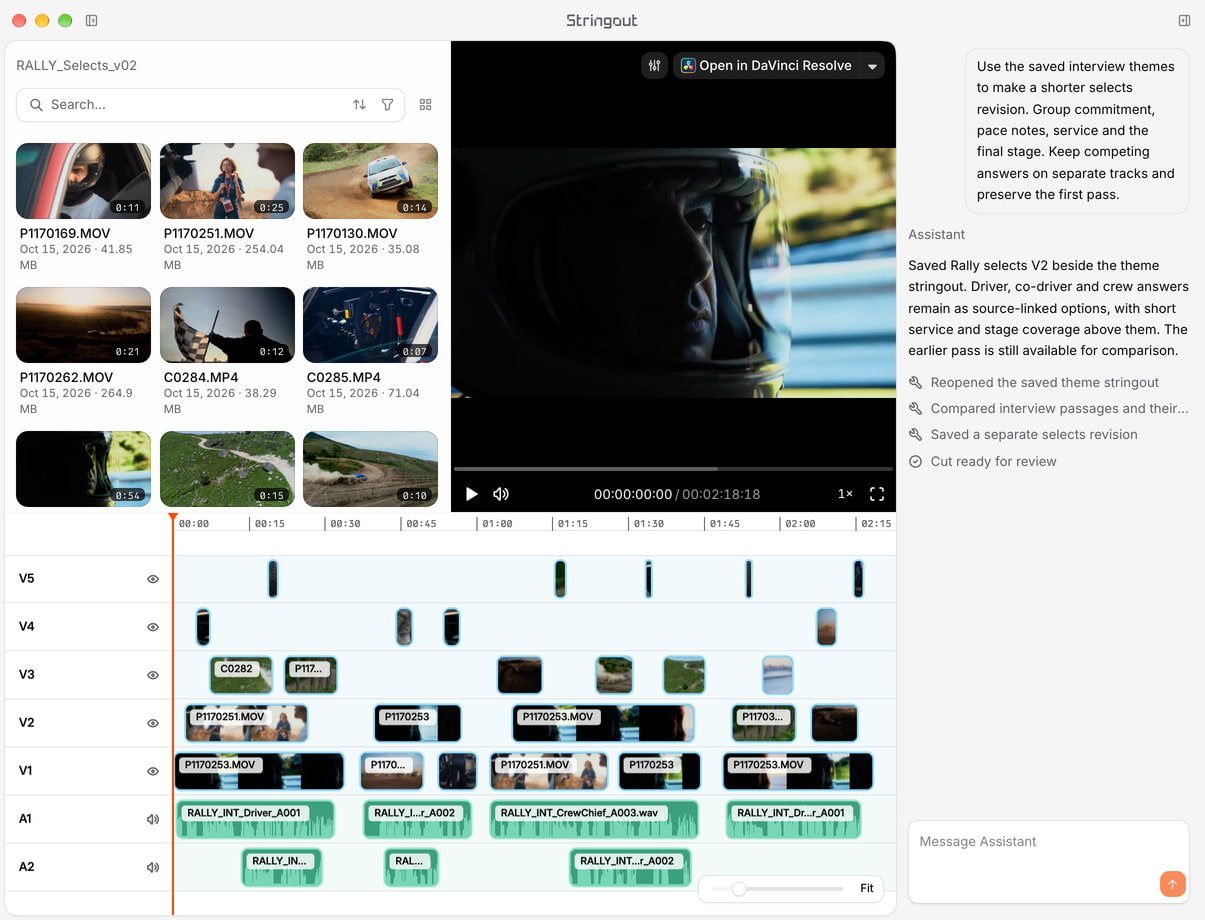This screenshot has width=1205, height=920.
Task: Select RALLY_INT_CrewChief_A003.wav audio clip
Action: tap(594, 819)
